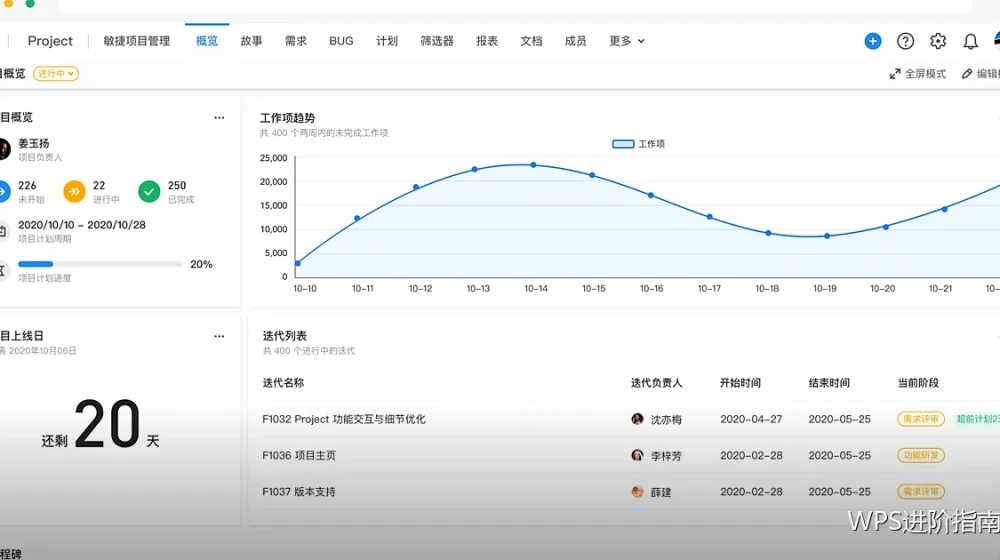Click the blue plus create icon
This screenshot has width=1000, height=560.
click(872, 41)
